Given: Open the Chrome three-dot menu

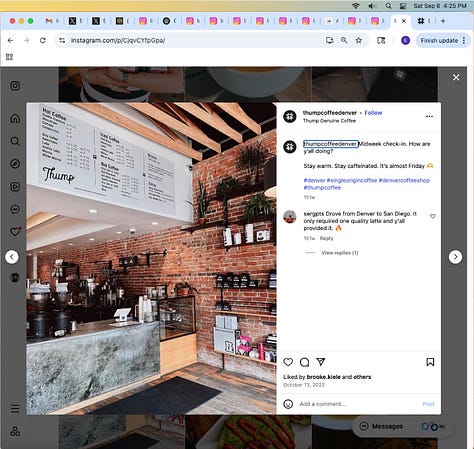Looking at the screenshot, I should pos(464,40).
